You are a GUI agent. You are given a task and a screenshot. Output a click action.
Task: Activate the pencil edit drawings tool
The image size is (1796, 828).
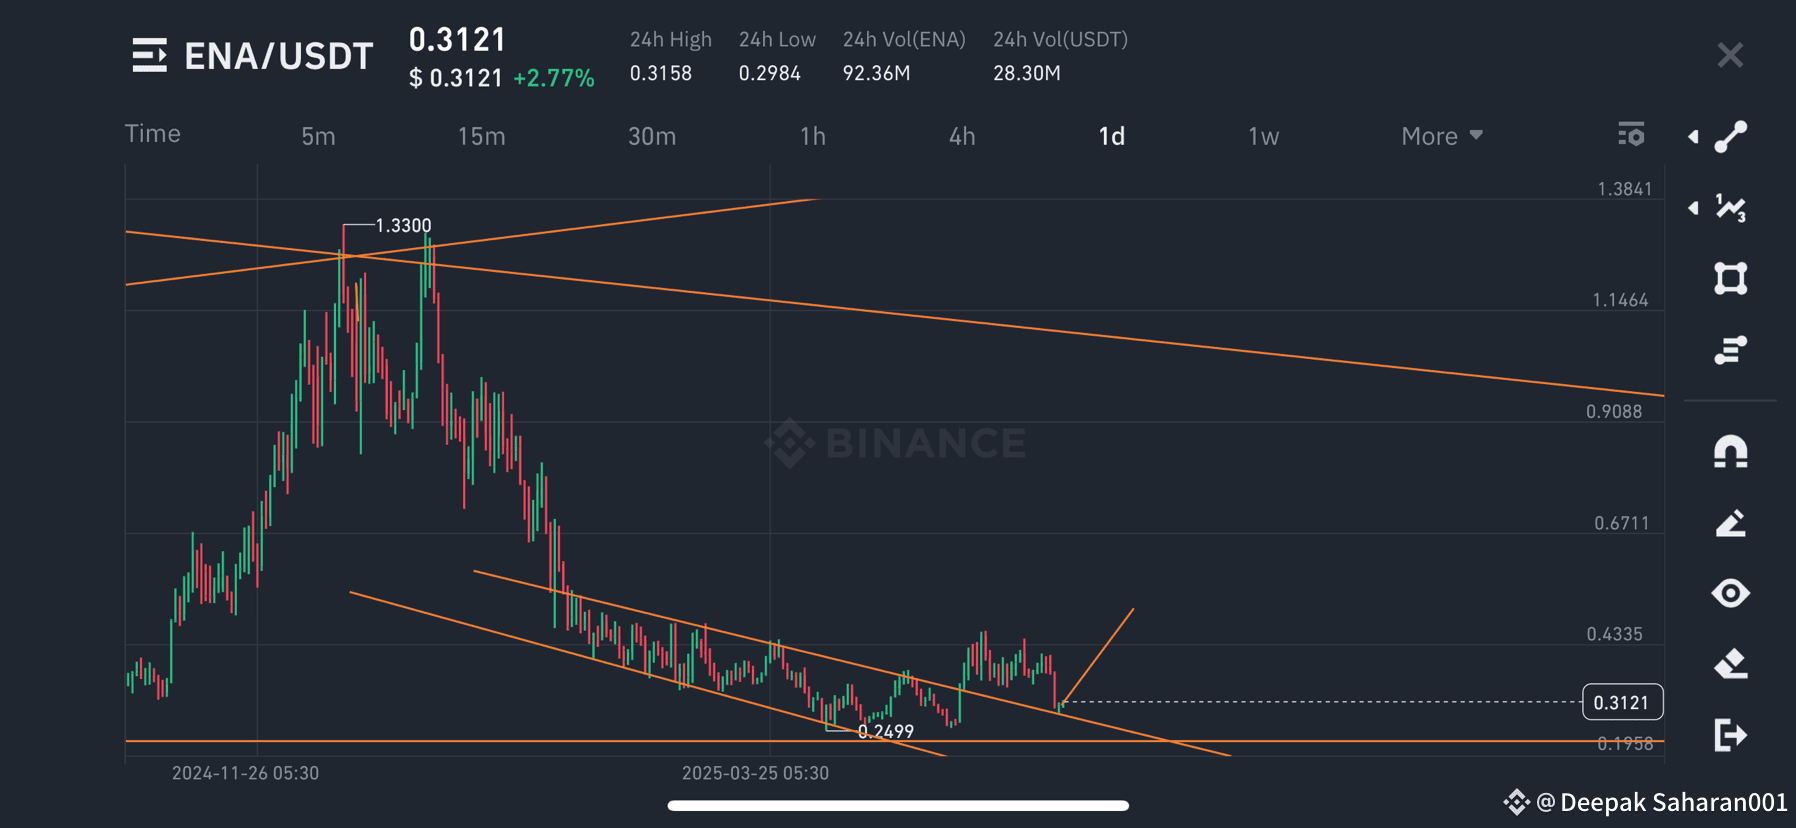1731,523
